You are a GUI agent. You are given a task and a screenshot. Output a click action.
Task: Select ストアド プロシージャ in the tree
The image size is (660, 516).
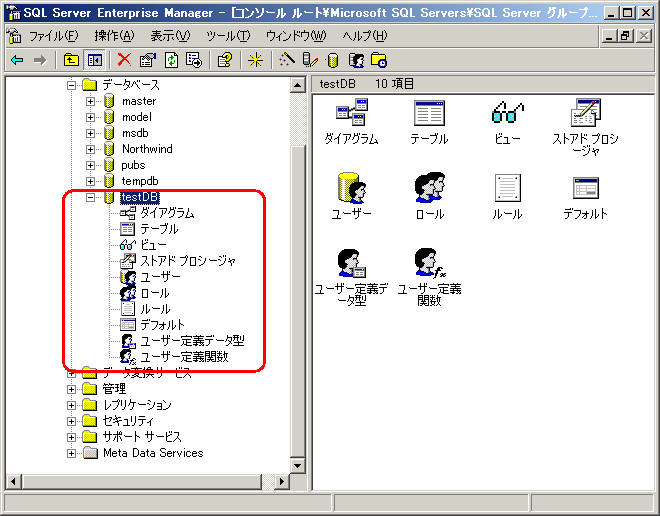point(187,261)
